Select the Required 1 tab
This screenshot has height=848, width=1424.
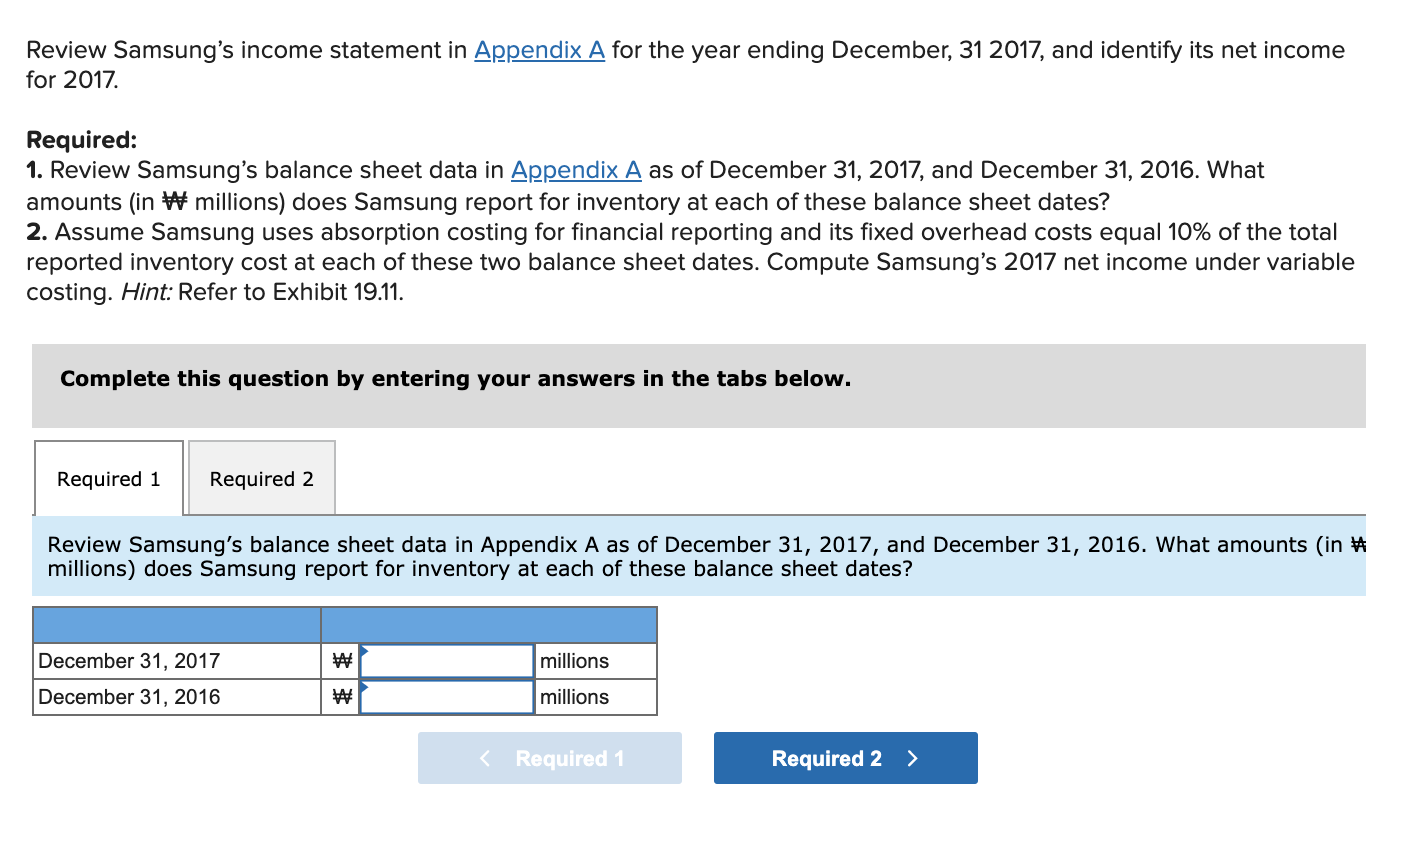click(108, 479)
